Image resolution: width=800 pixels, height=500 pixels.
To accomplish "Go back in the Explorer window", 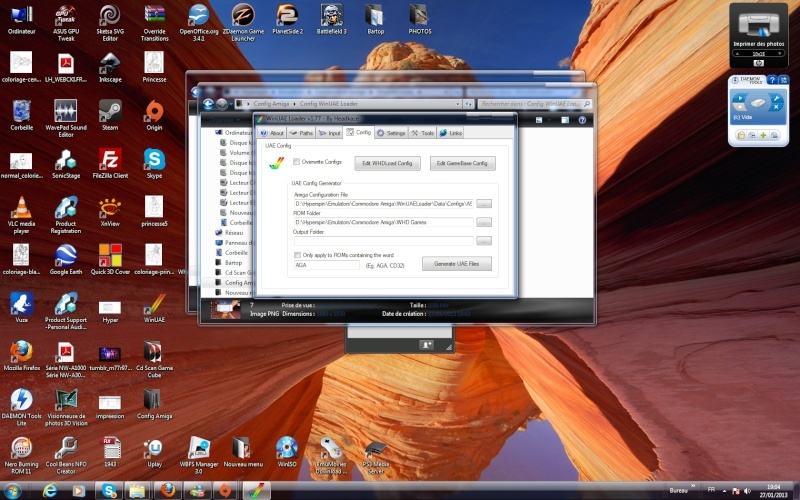I will pyautogui.click(x=208, y=104).
